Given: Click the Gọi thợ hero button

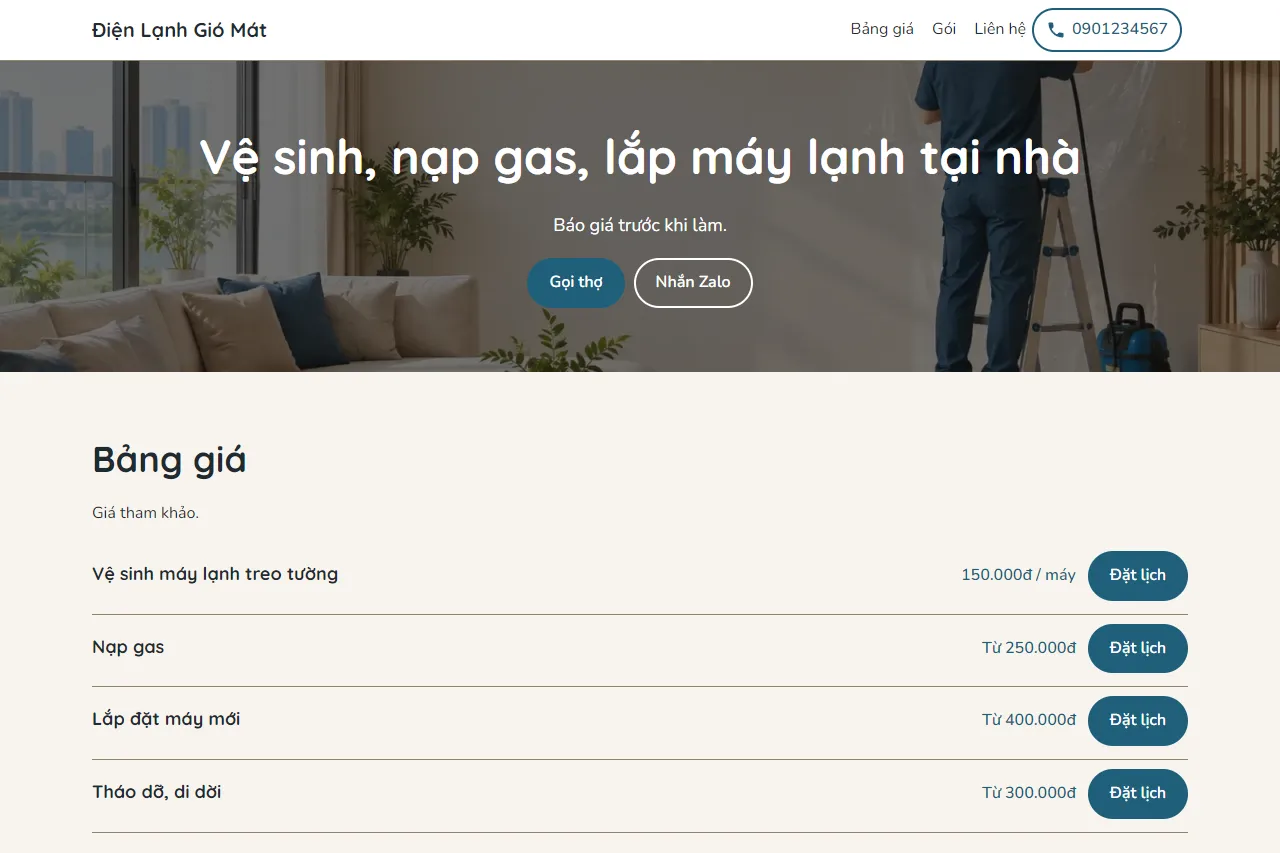Looking at the screenshot, I should click(x=576, y=283).
